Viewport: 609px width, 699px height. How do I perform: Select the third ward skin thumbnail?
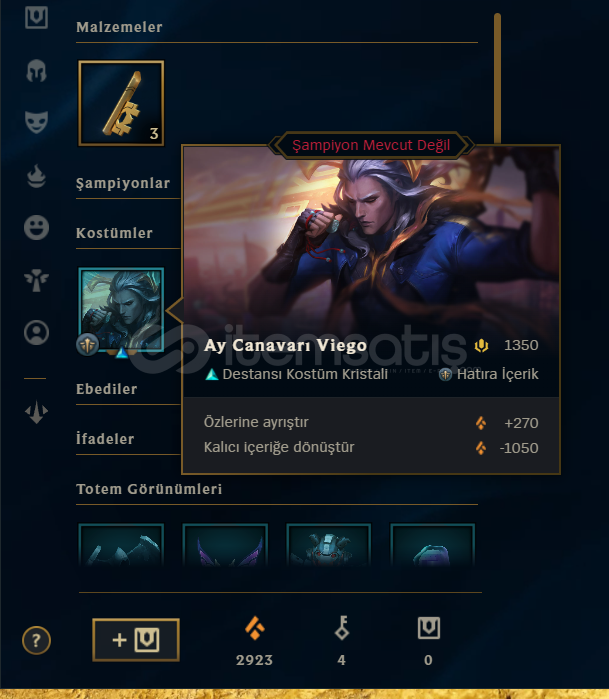pos(329,545)
